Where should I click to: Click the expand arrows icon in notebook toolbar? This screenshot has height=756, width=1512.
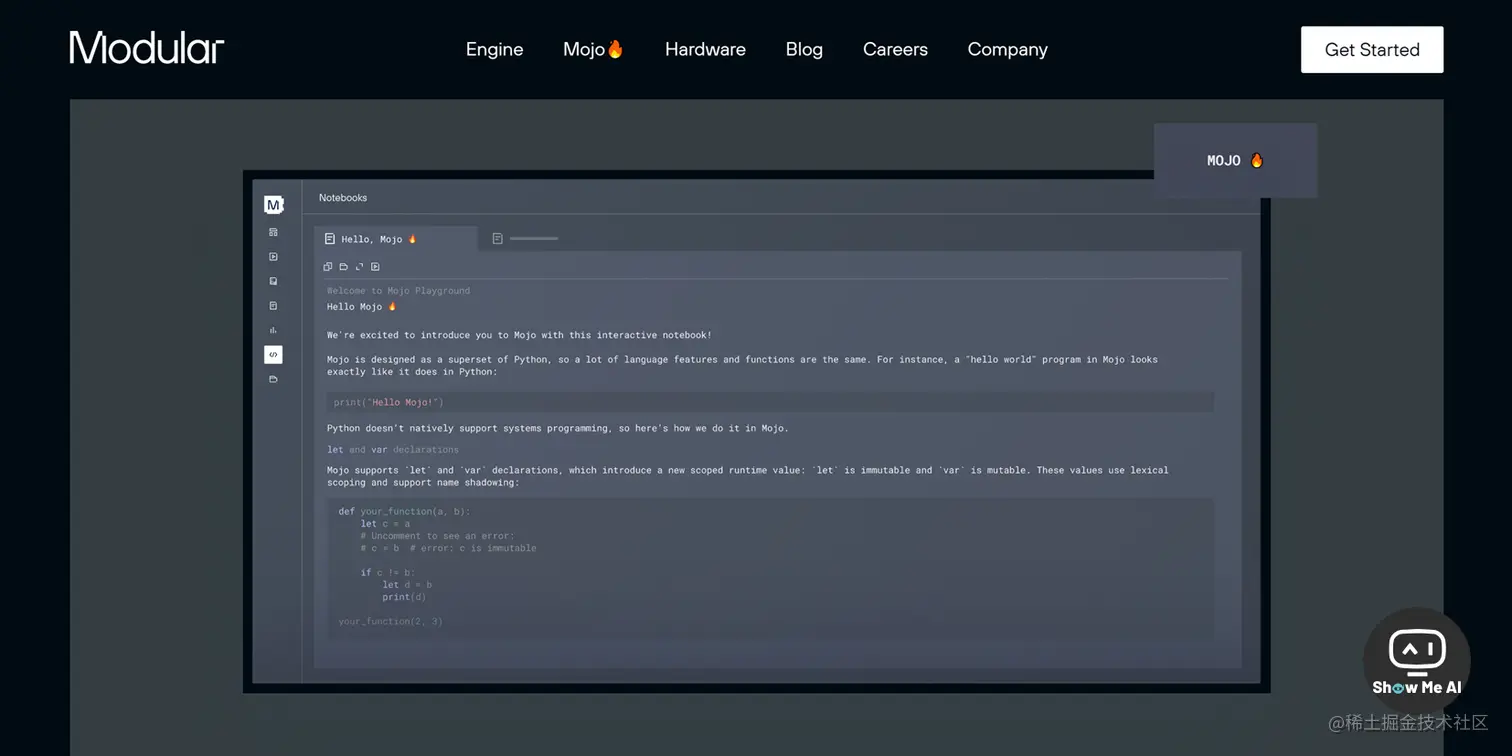click(x=359, y=267)
